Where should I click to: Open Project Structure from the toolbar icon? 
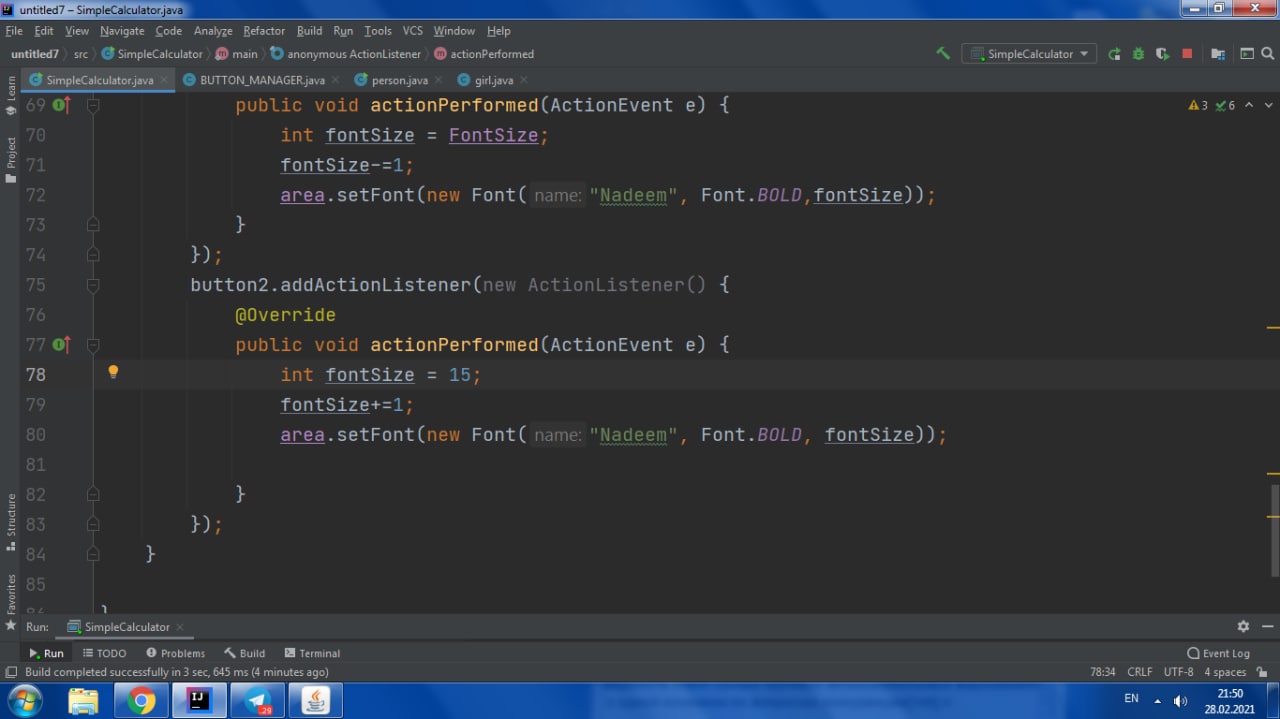[x=1218, y=54]
